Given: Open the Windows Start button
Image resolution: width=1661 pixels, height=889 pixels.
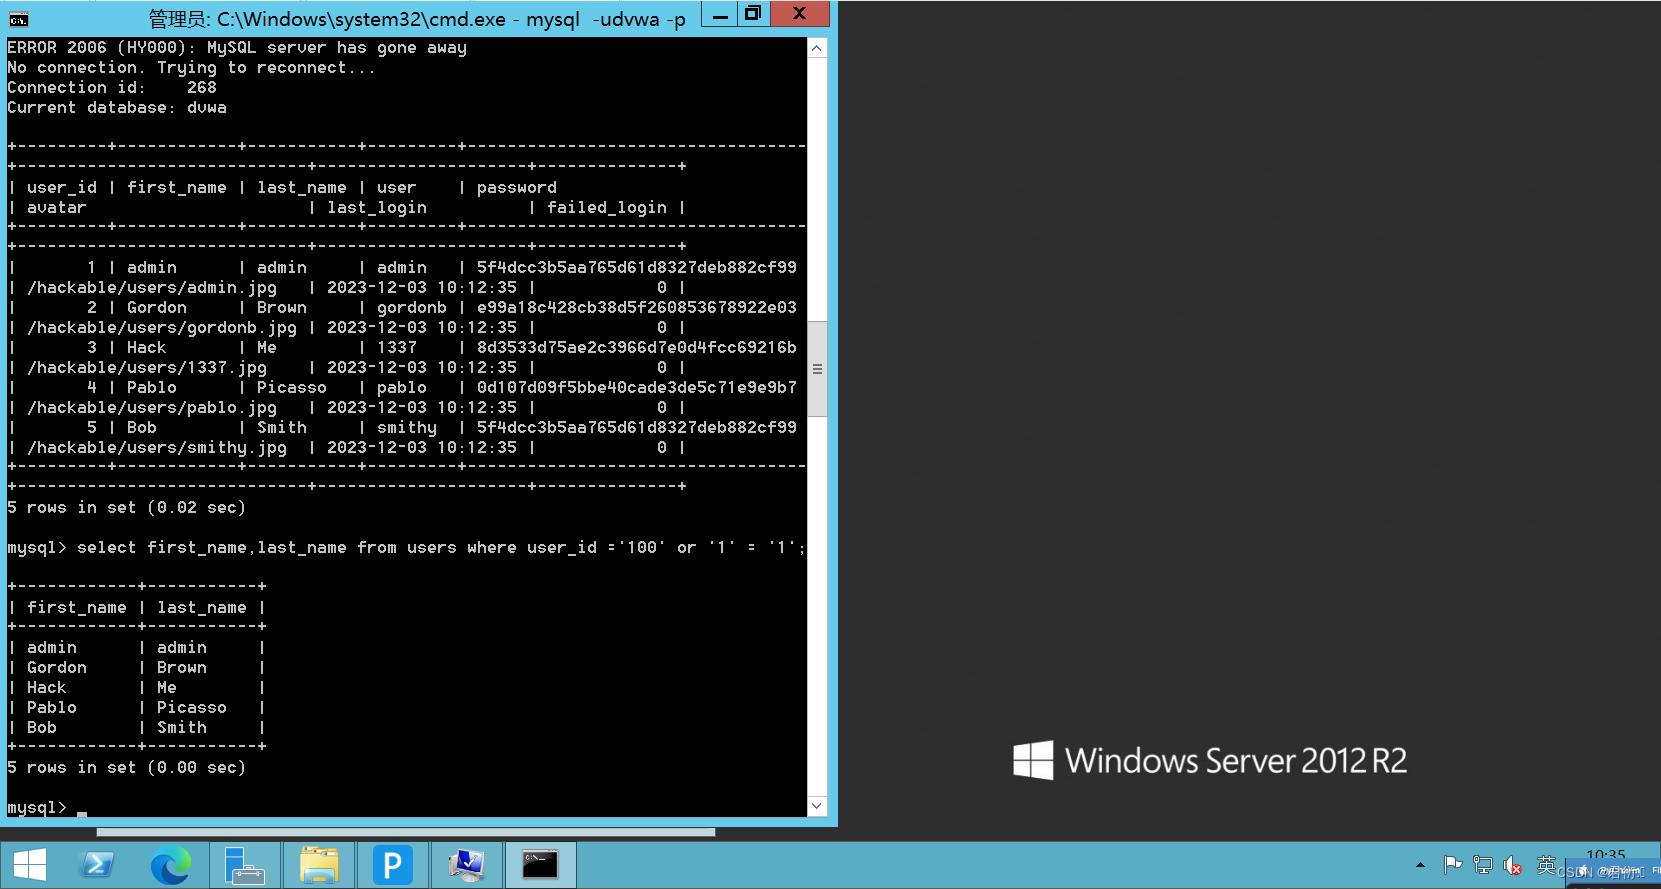Looking at the screenshot, I should [30, 865].
